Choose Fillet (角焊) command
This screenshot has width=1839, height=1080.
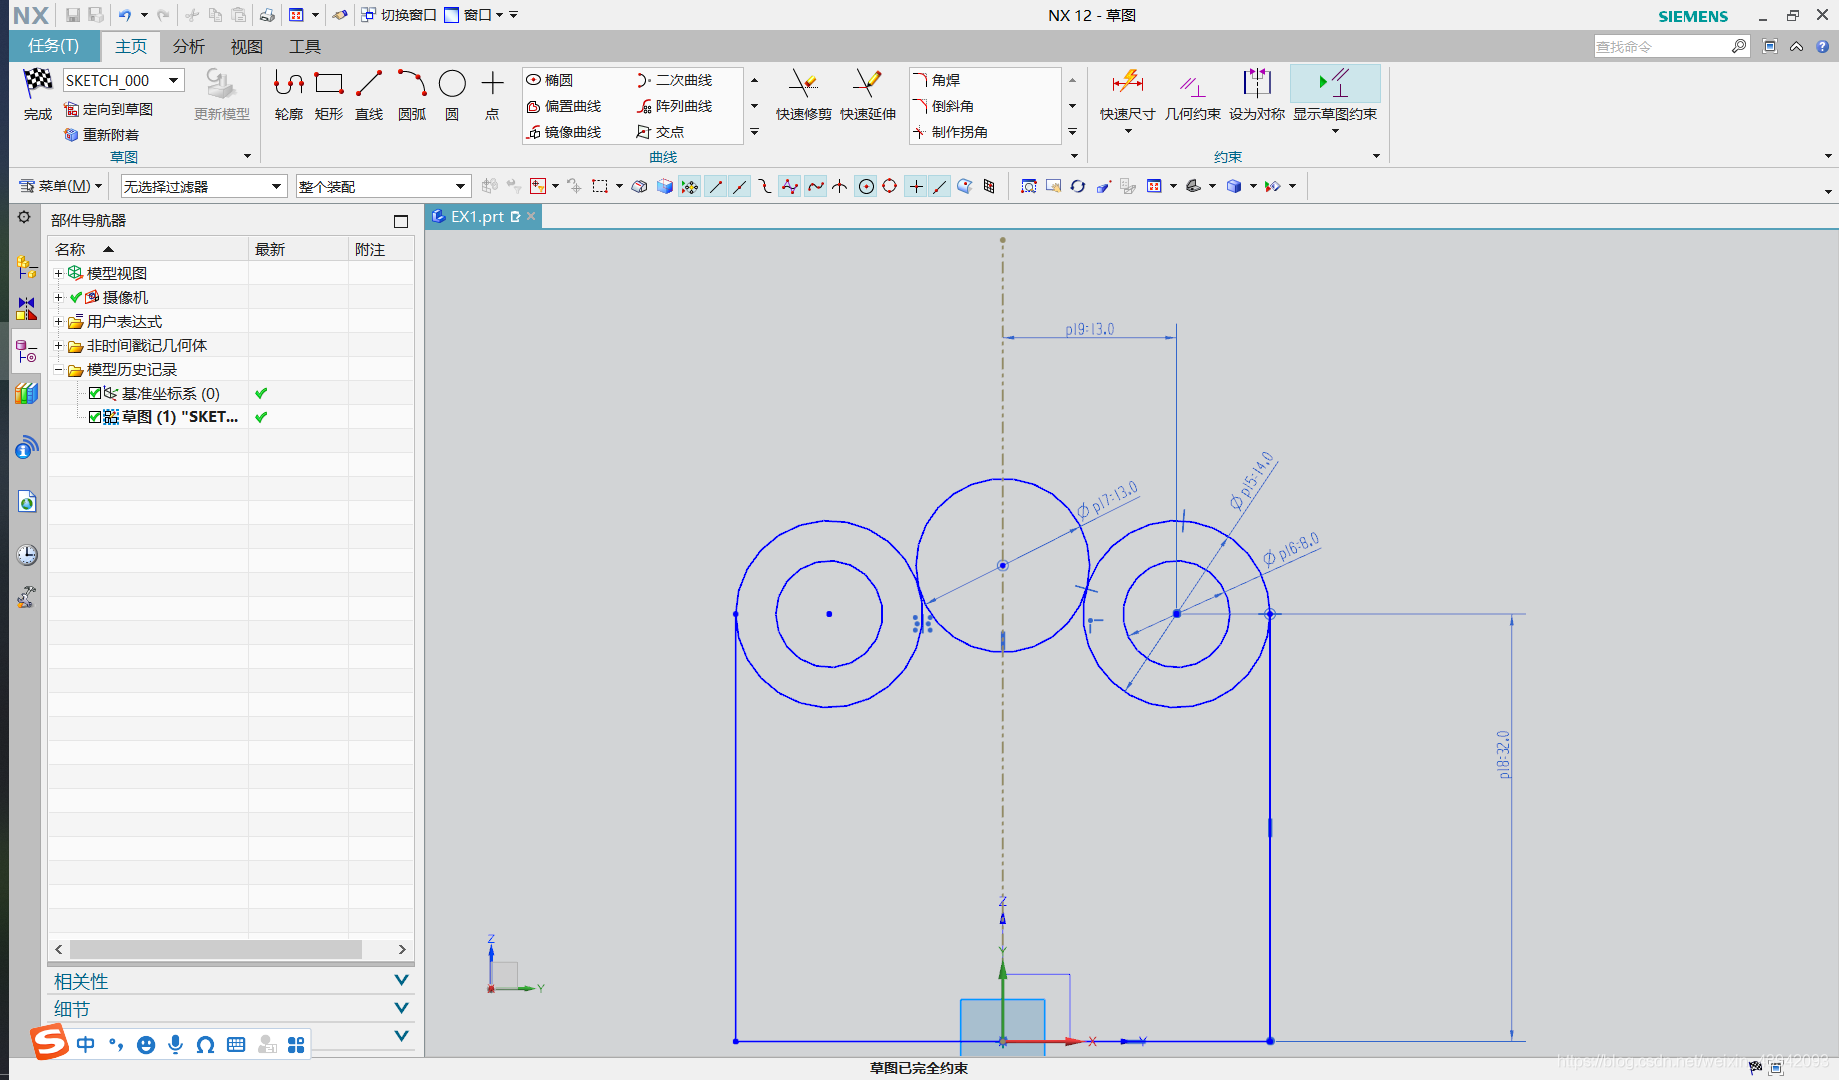tap(937, 80)
